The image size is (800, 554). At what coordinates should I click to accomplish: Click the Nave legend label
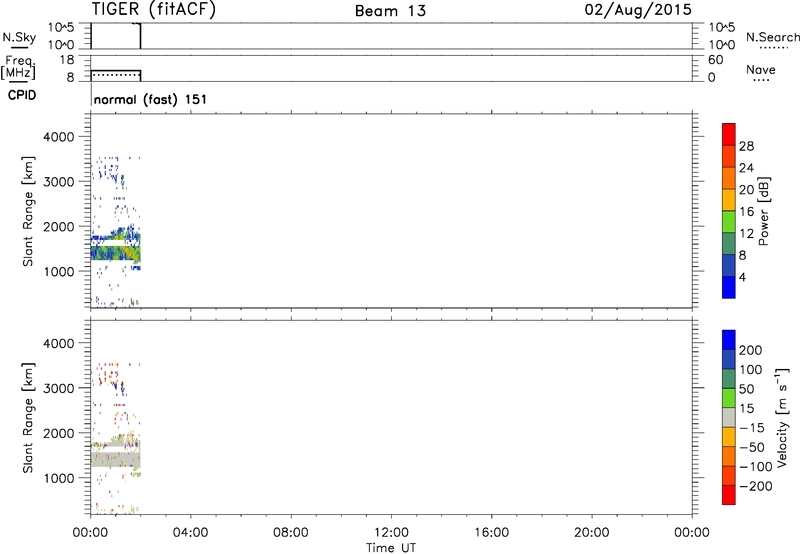click(x=761, y=69)
